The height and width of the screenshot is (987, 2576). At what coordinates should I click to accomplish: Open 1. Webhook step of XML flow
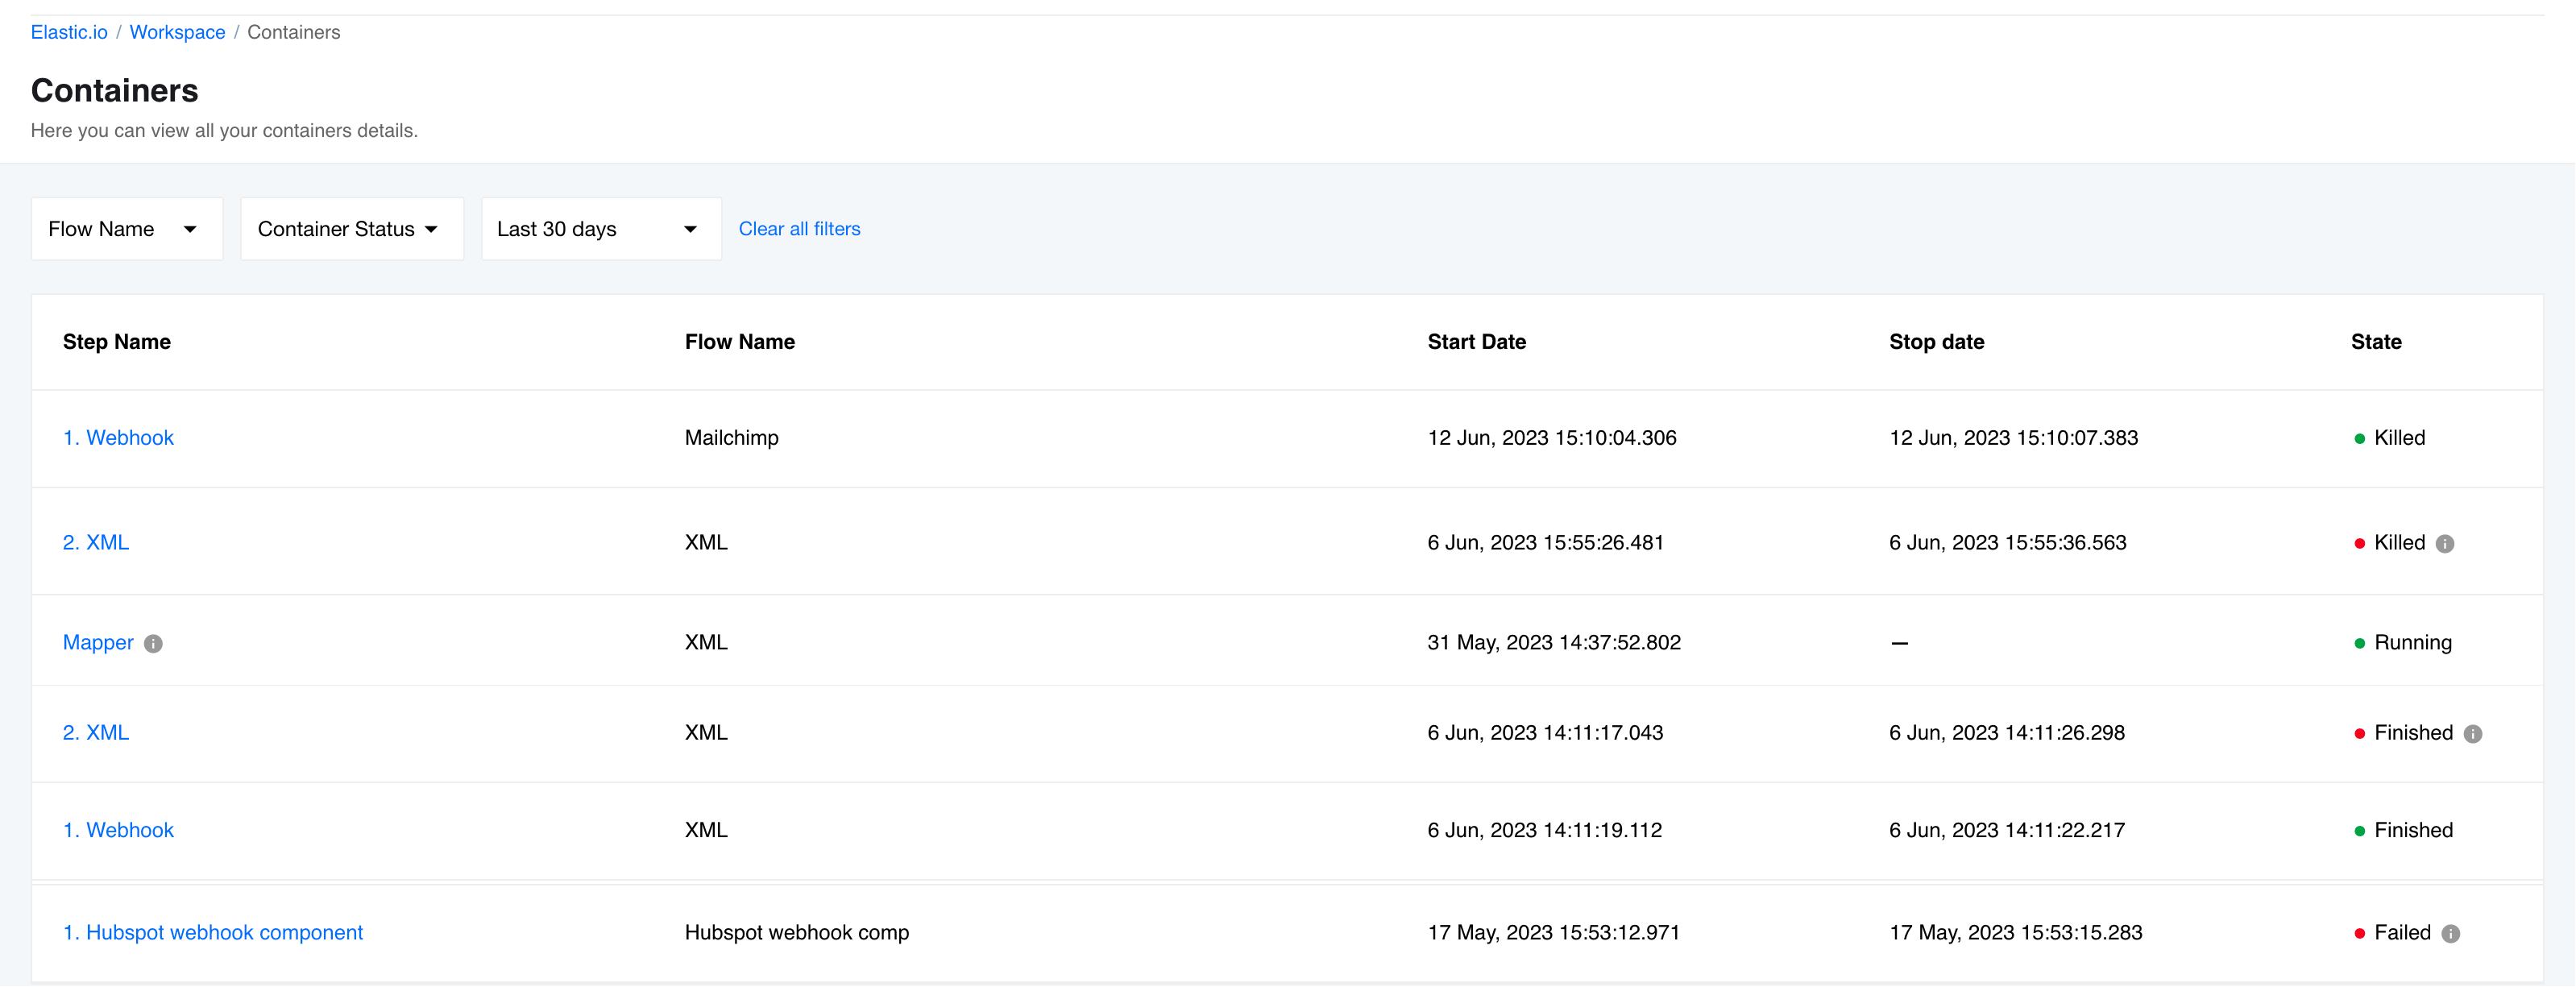coord(118,831)
